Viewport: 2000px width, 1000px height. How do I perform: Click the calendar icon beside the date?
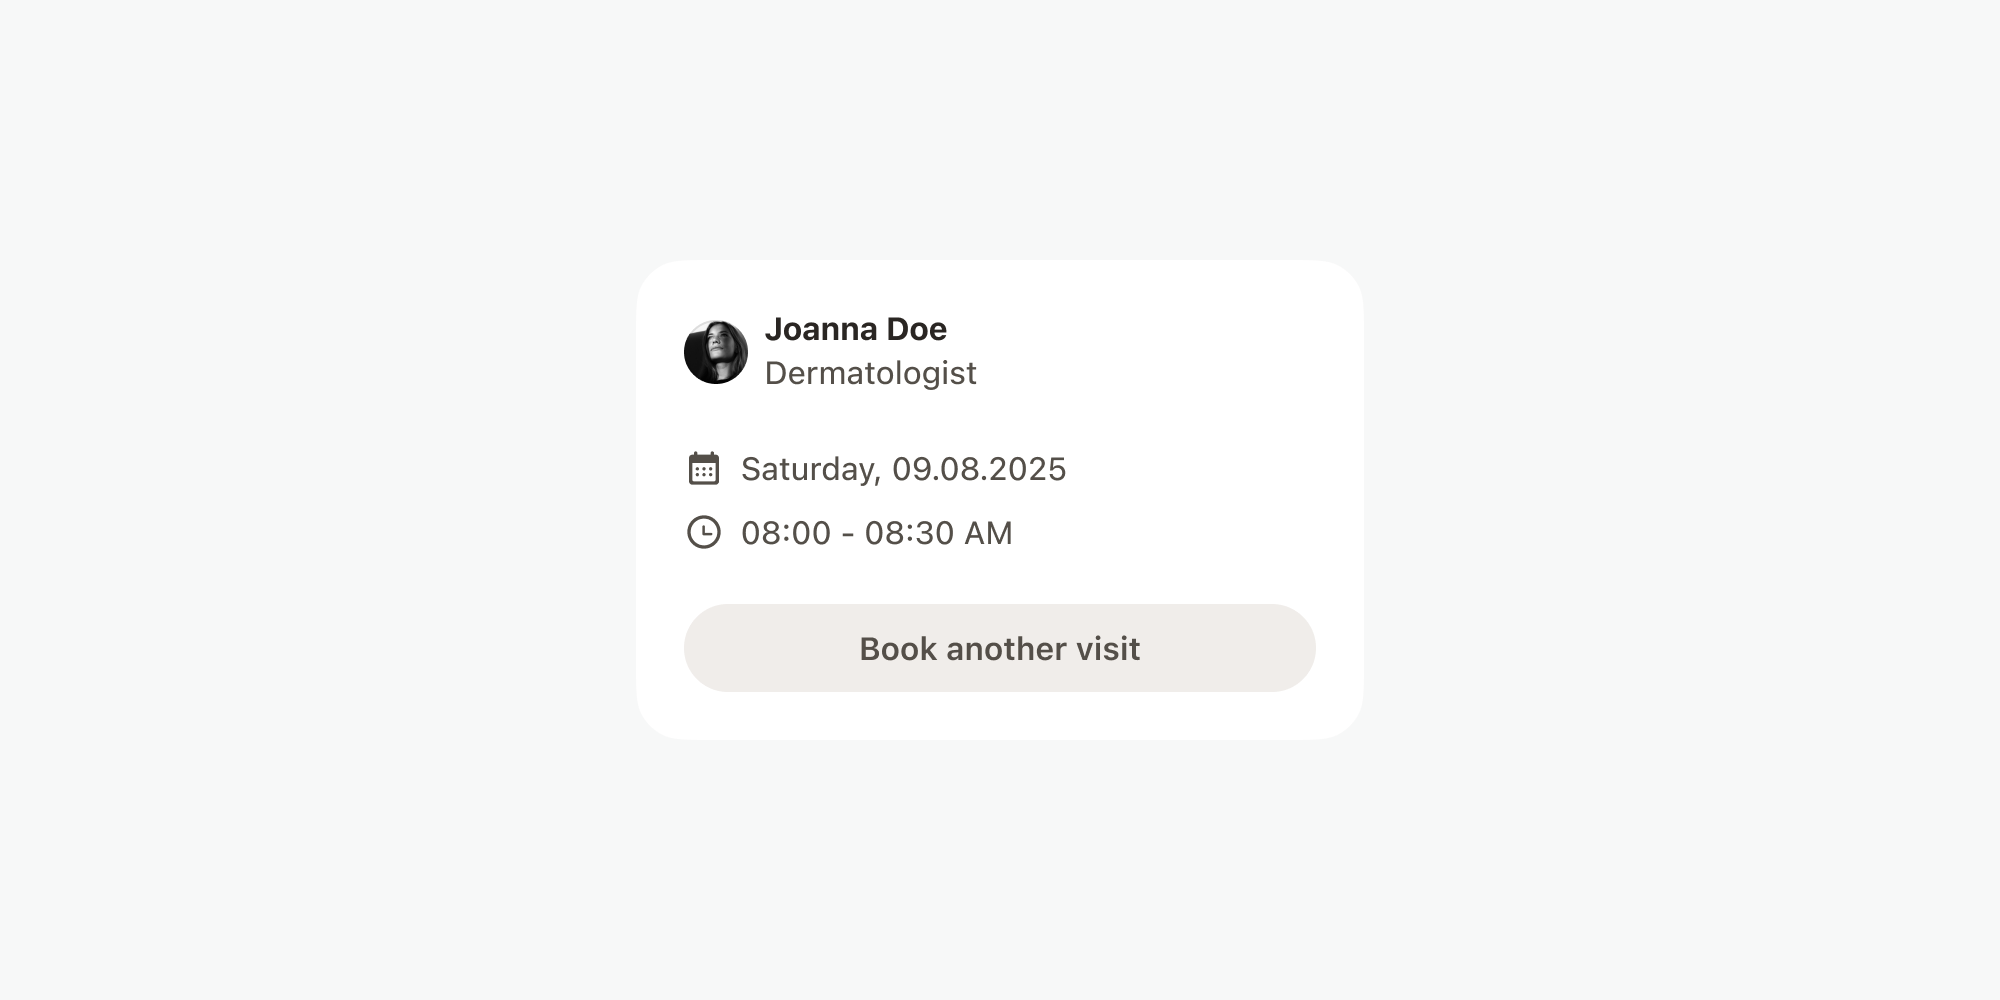tap(704, 468)
